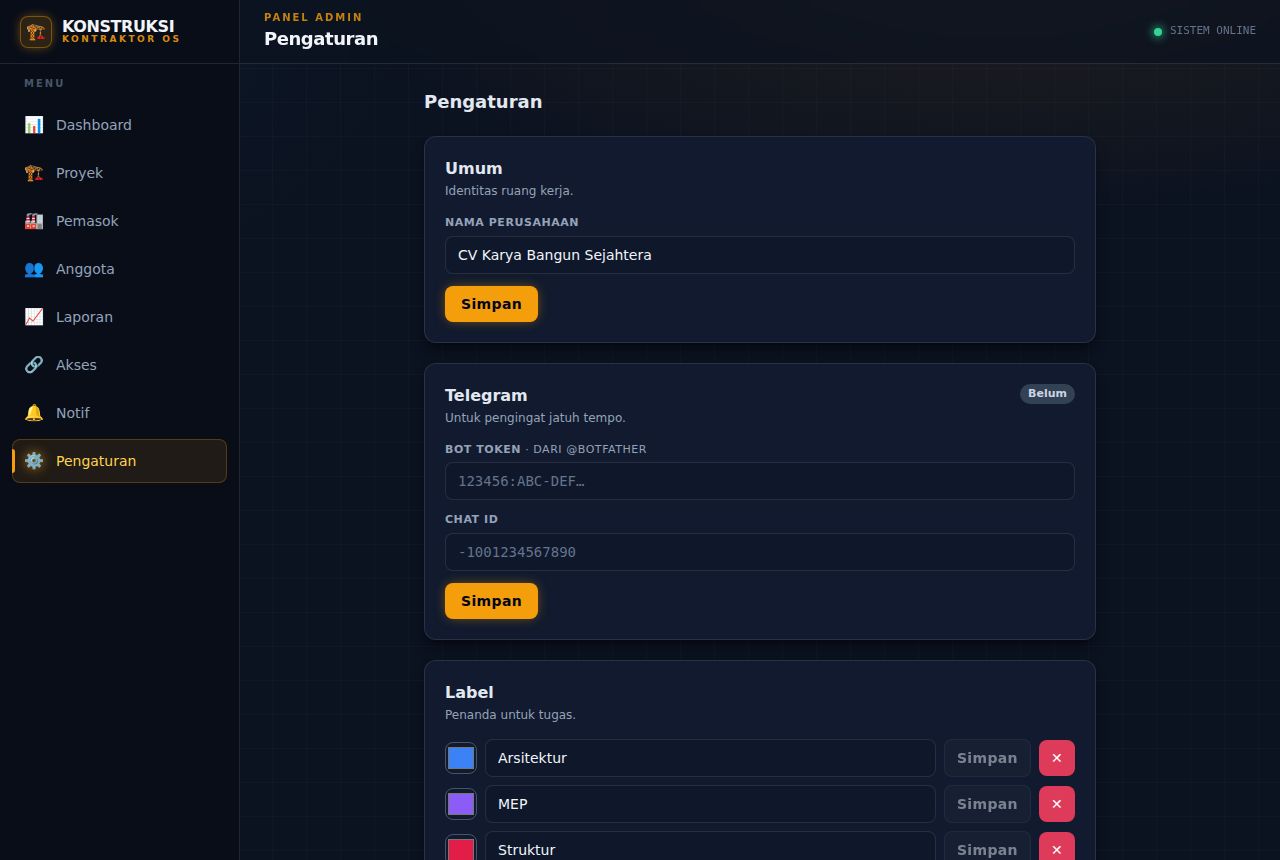Viewport: 1280px width, 860px height.
Task: Click the Laporan trend chart icon
Action: [34, 317]
